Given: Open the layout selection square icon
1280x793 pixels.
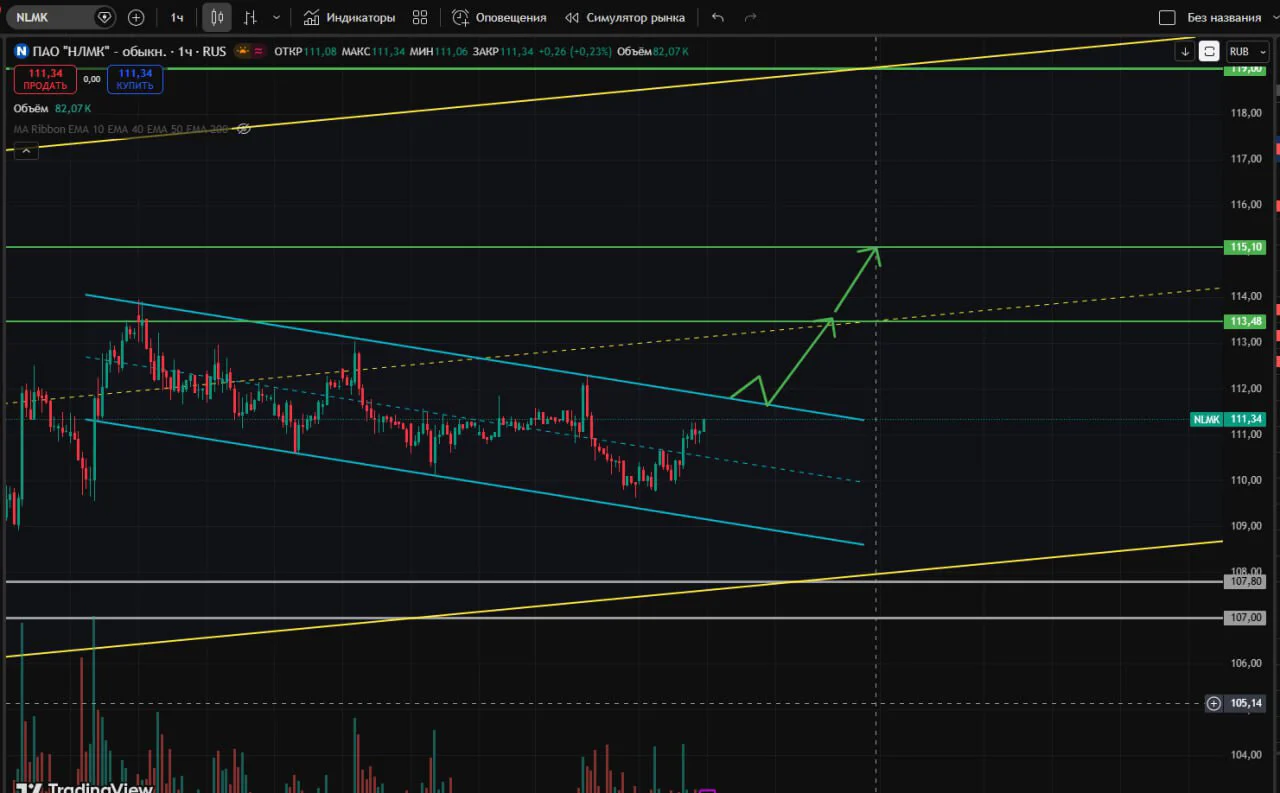Looking at the screenshot, I should point(1167,17).
